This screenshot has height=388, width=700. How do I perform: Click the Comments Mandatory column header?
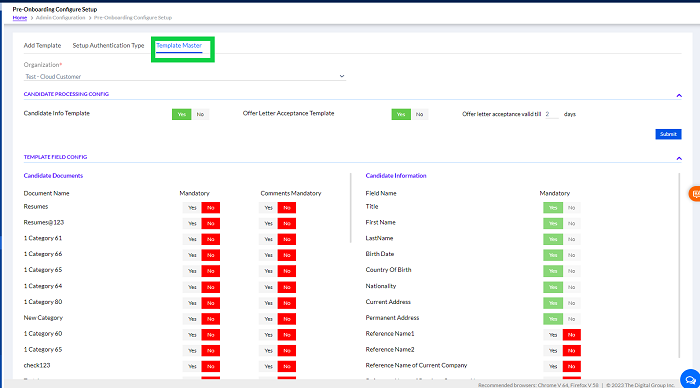coord(291,193)
